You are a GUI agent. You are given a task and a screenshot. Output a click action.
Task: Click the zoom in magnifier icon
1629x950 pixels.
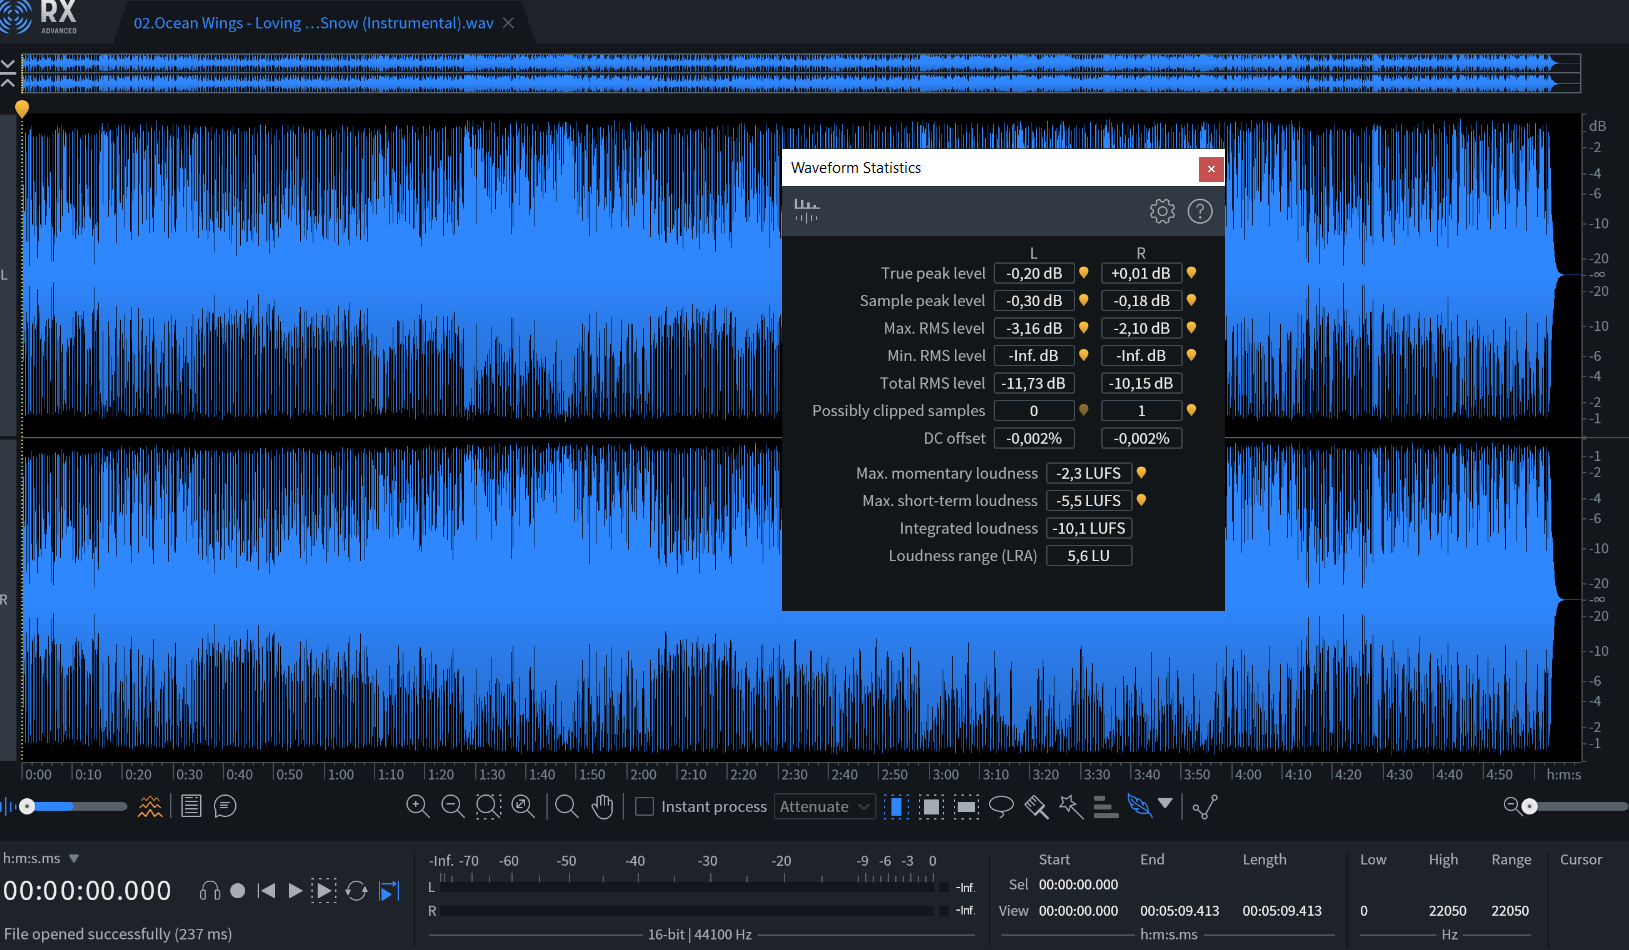tap(418, 806)
